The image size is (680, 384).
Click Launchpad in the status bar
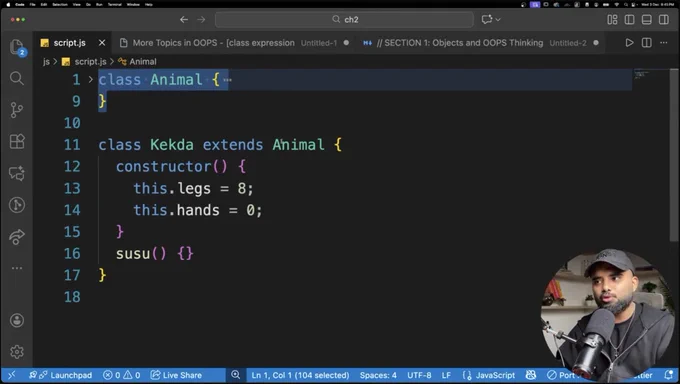click(61, 375)
